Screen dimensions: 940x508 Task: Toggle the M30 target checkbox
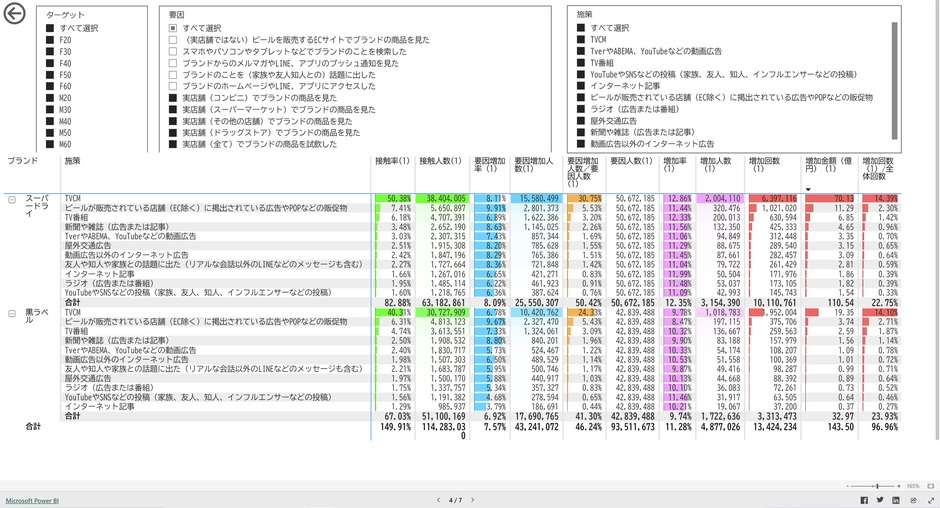click(50, 110)
